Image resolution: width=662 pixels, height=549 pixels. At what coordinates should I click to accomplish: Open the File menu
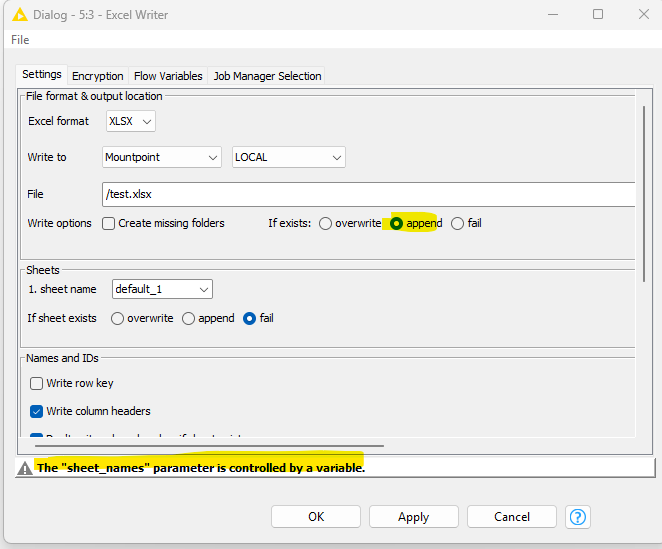tap(20, 40)
